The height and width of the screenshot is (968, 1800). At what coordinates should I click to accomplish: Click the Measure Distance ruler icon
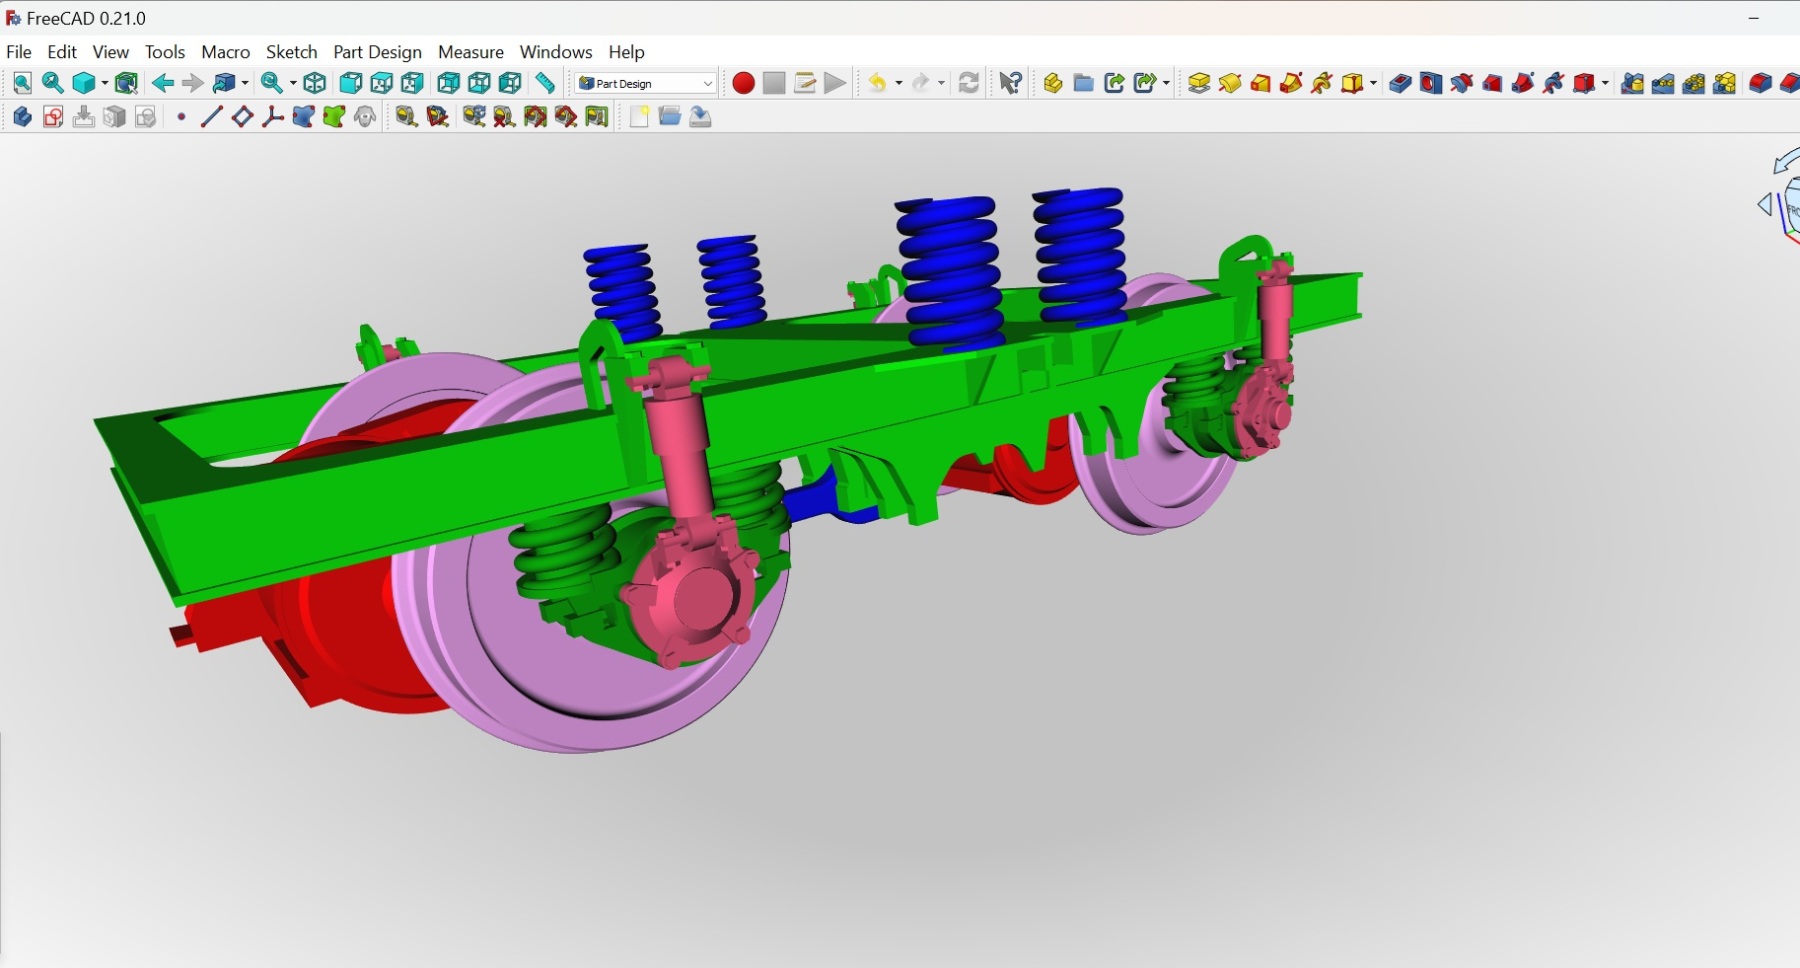[545, 83]
